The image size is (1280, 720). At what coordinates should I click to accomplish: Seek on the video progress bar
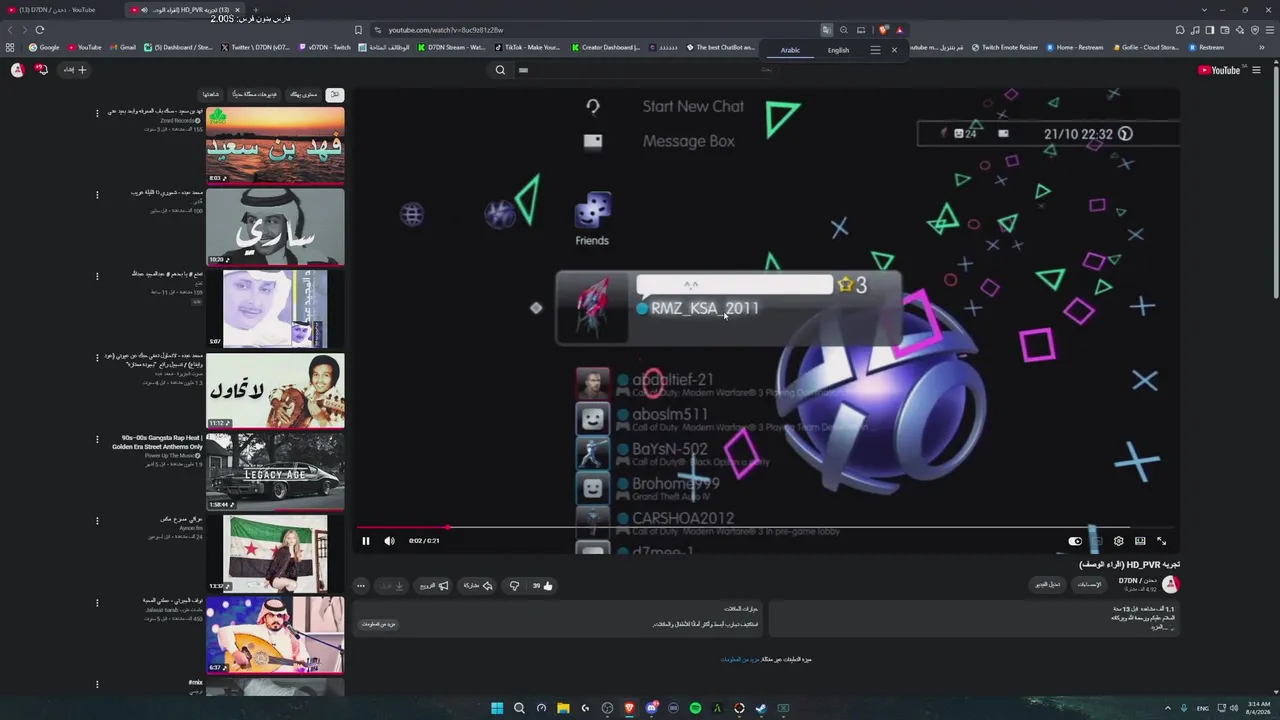pos(766,527)
